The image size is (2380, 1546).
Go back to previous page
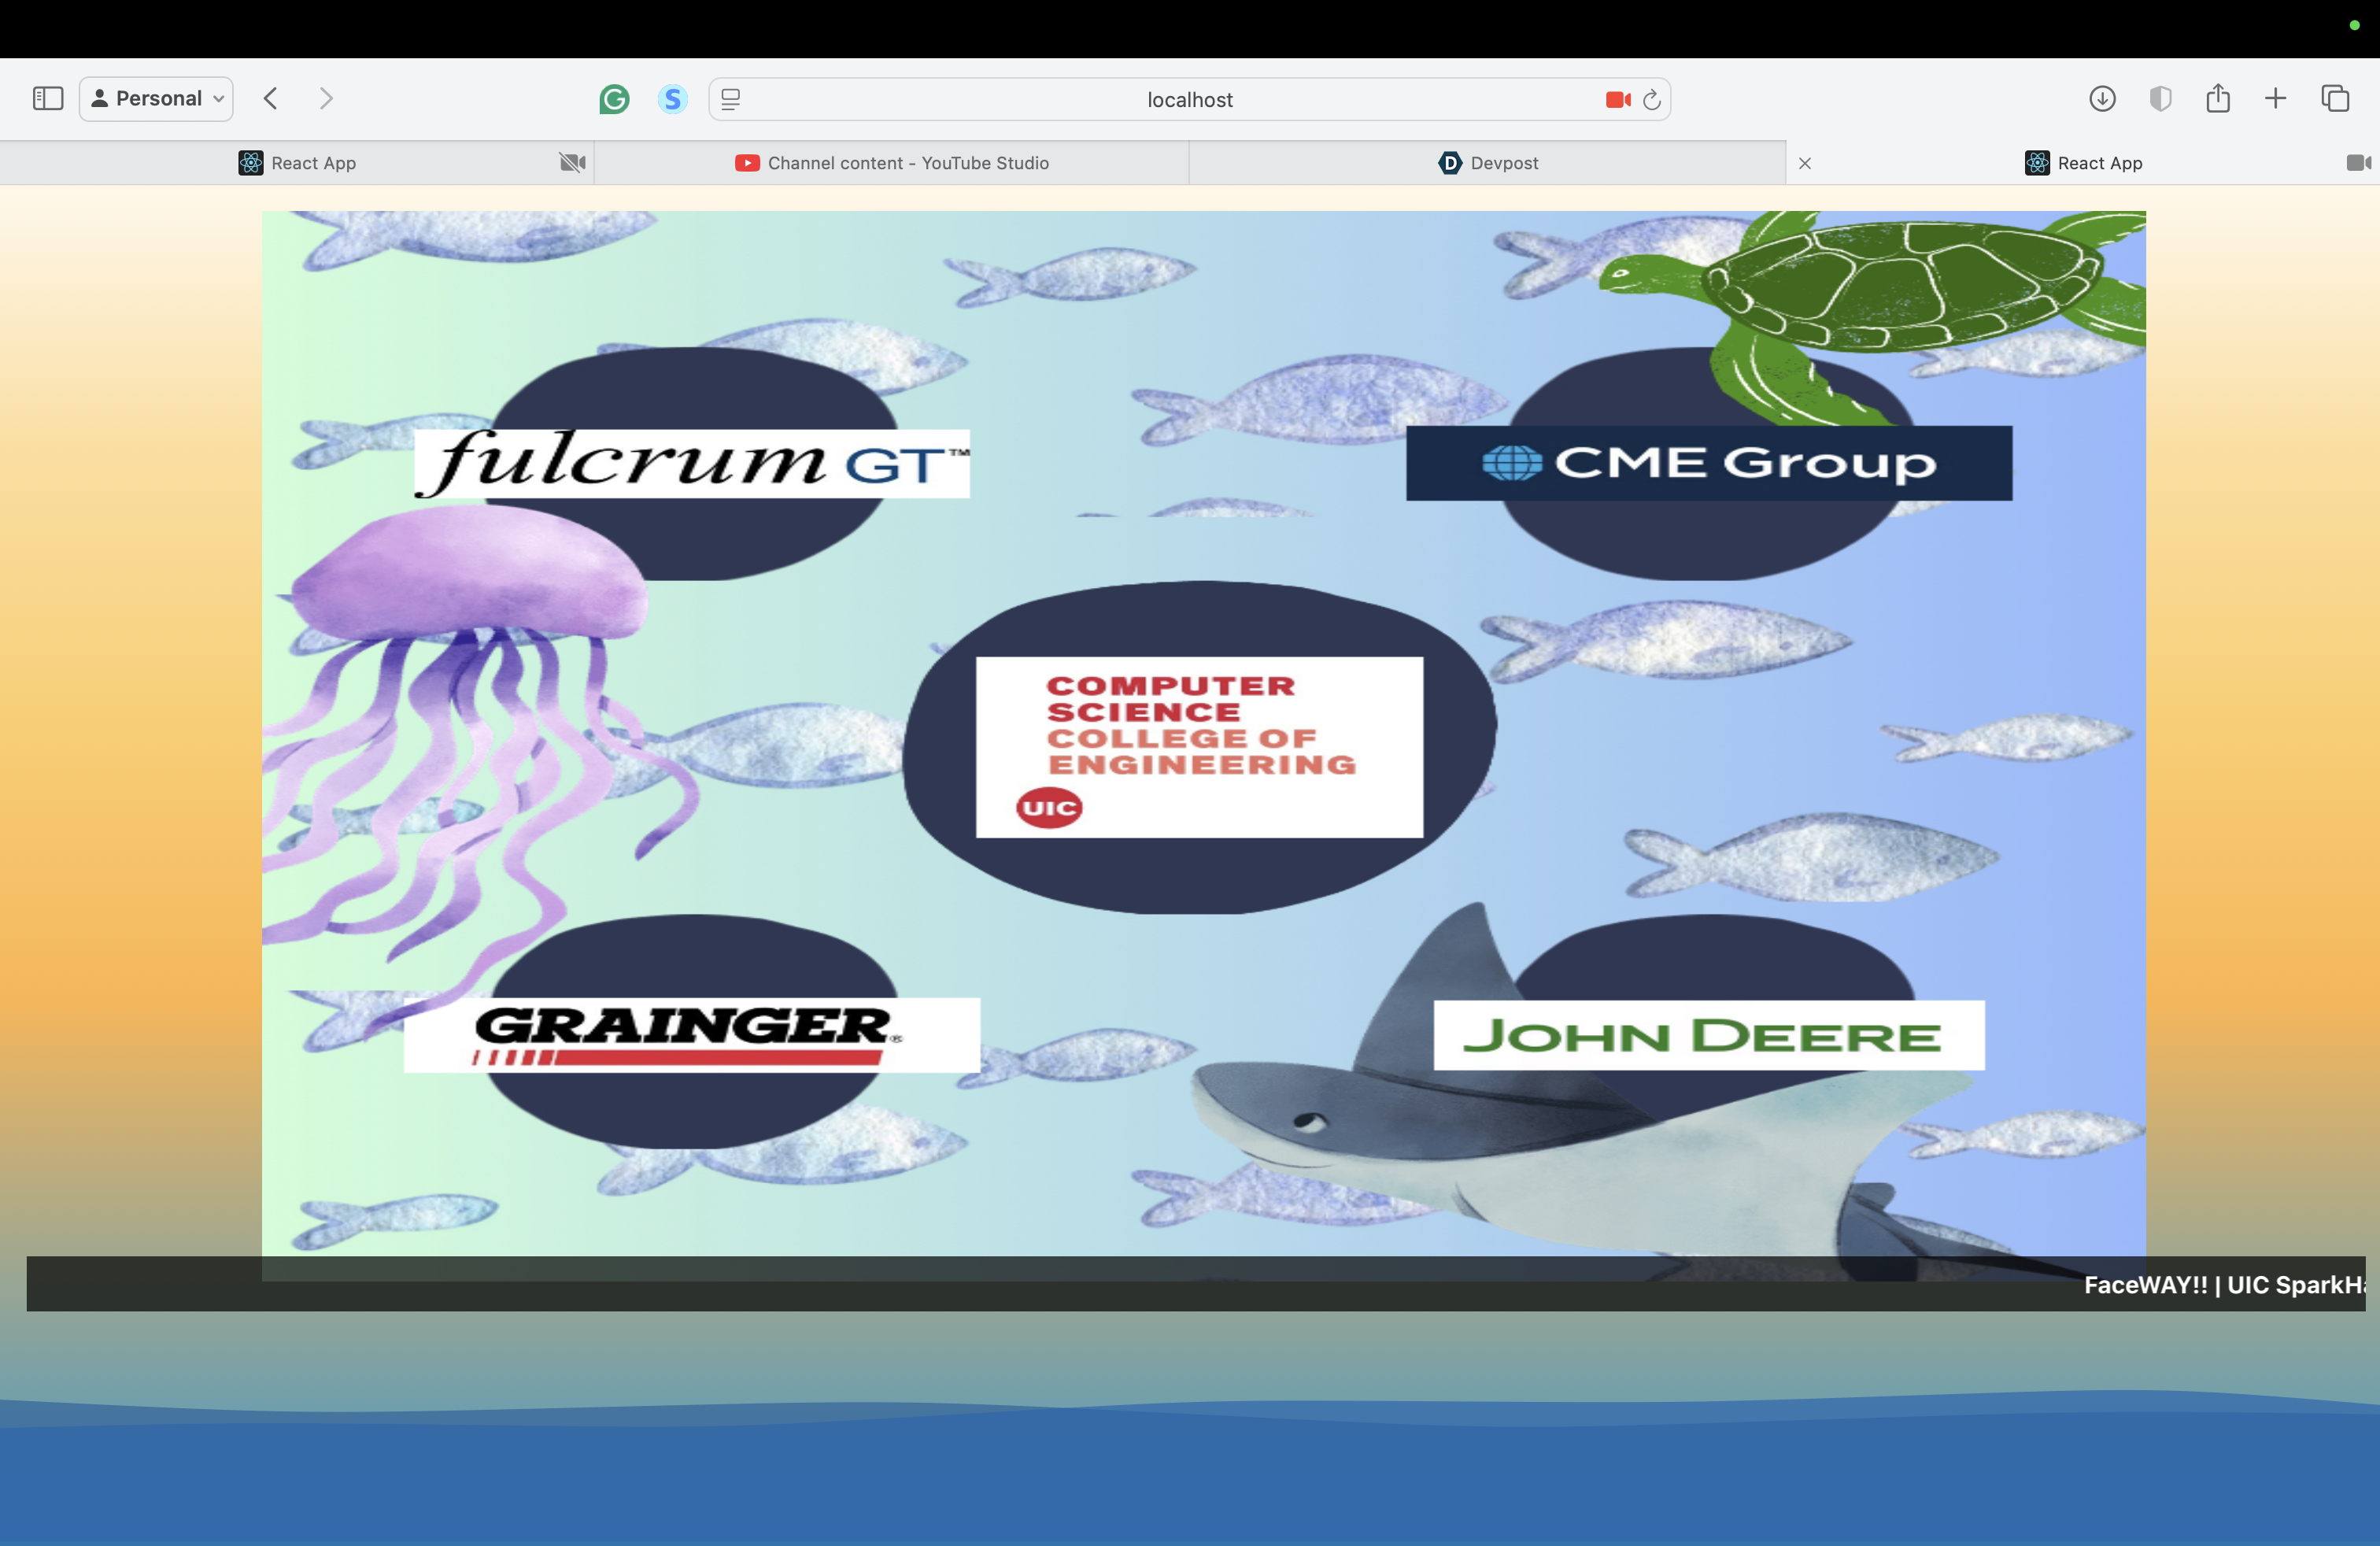(x=271, y=98)
